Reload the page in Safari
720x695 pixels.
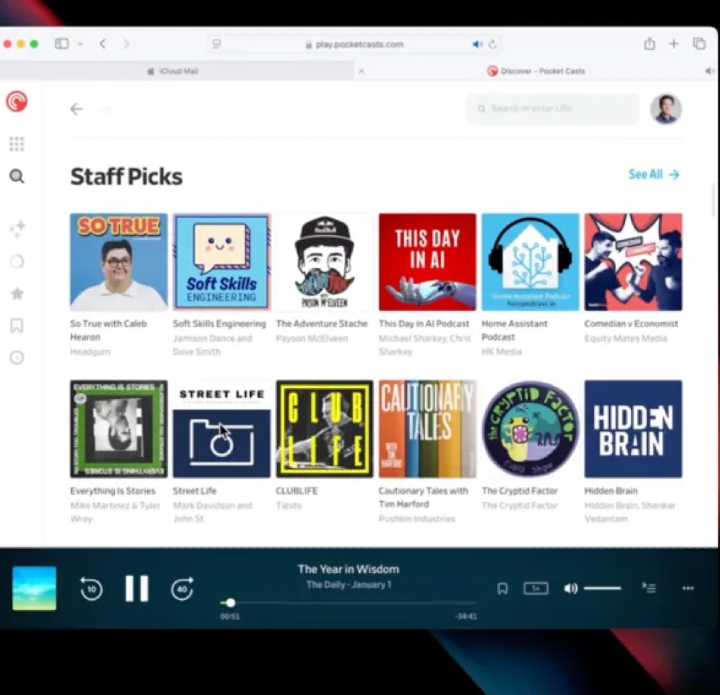(492, 44)
